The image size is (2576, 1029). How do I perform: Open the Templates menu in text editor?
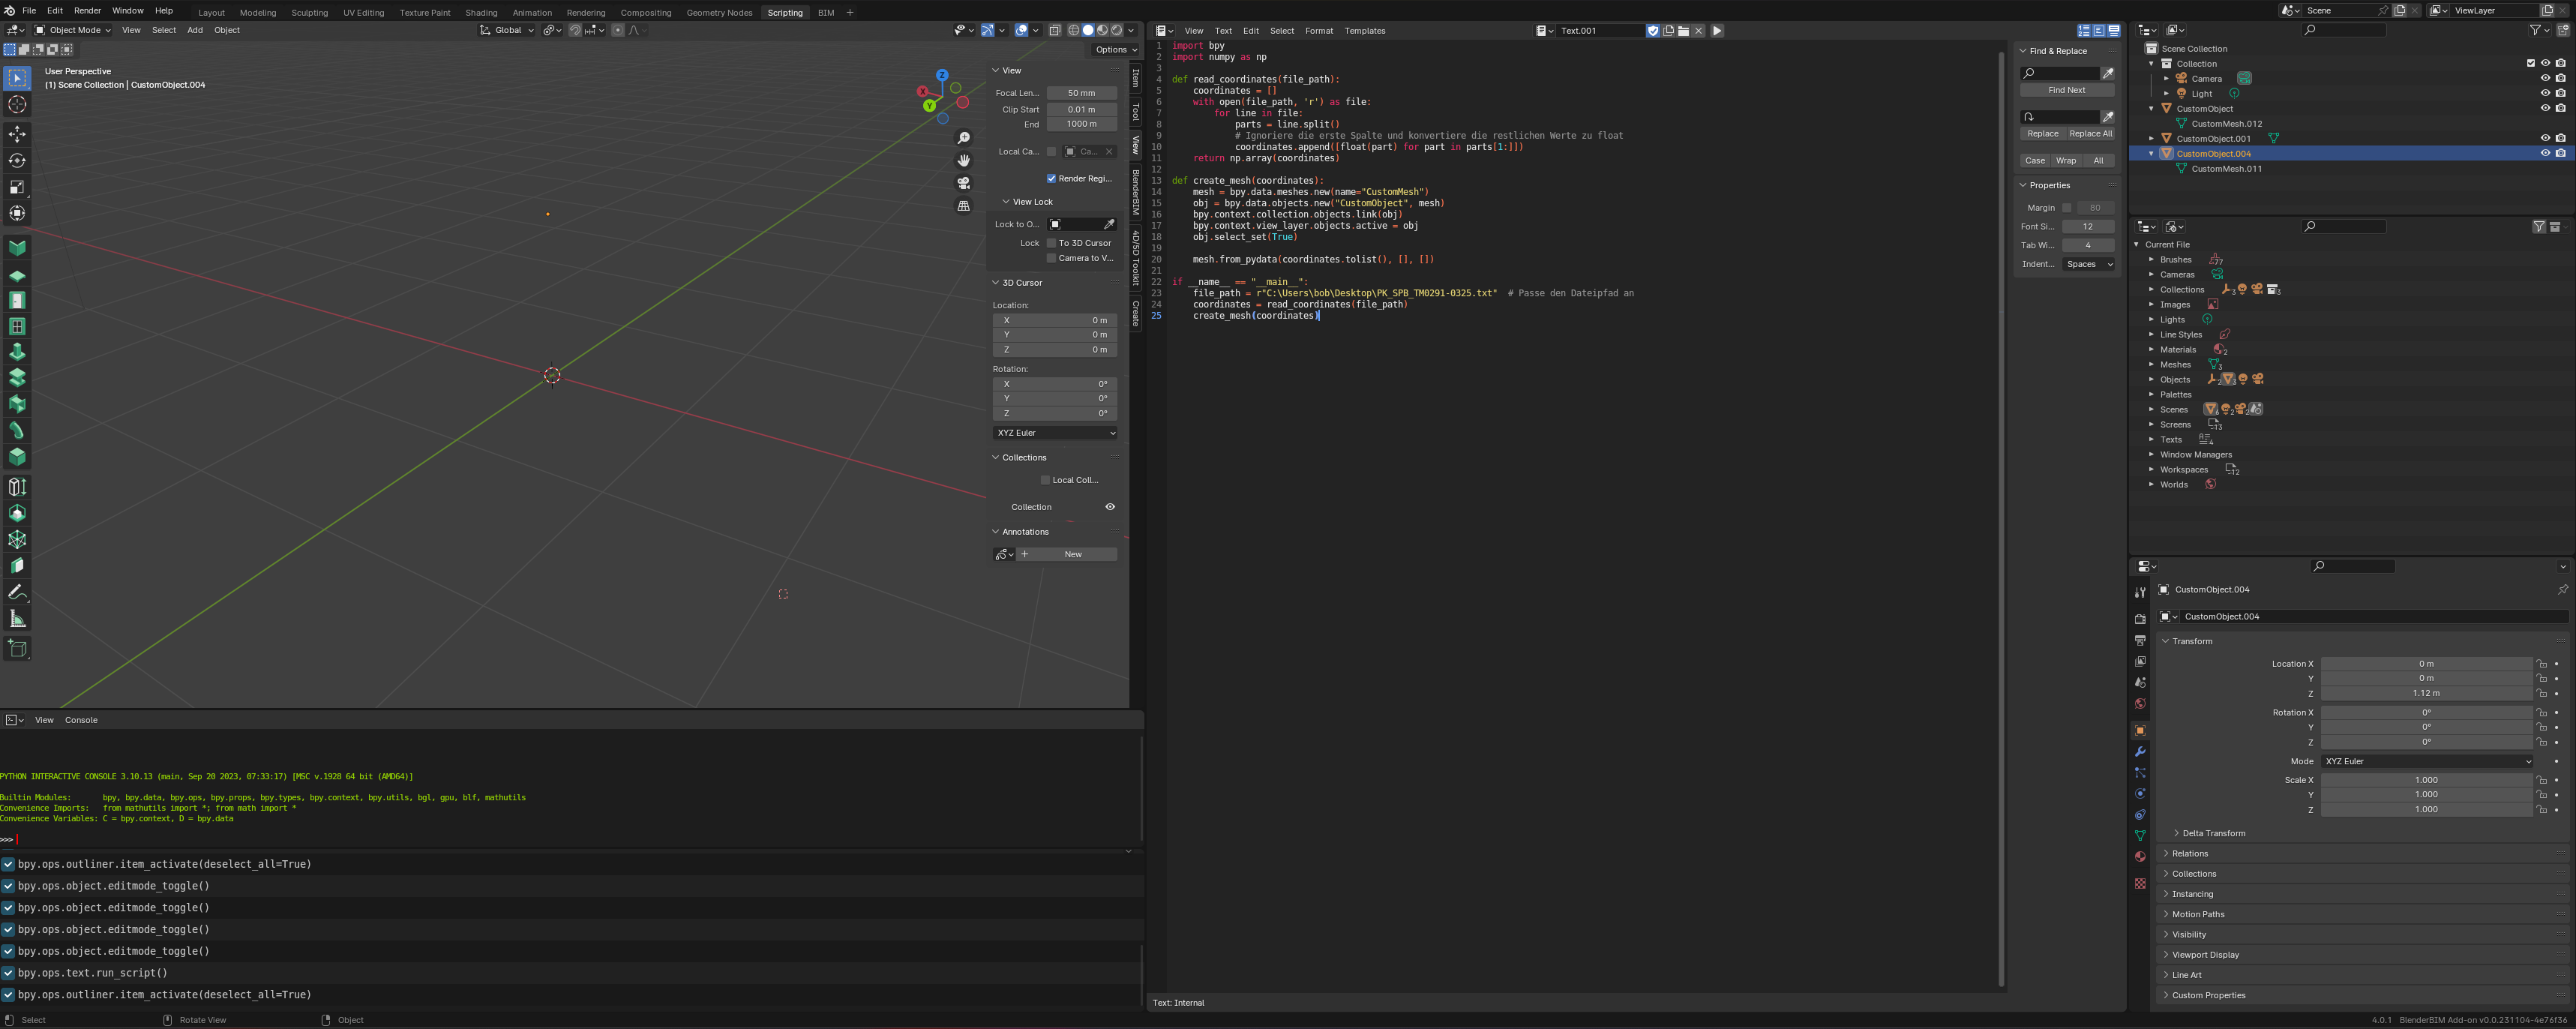pos(1364,31)
